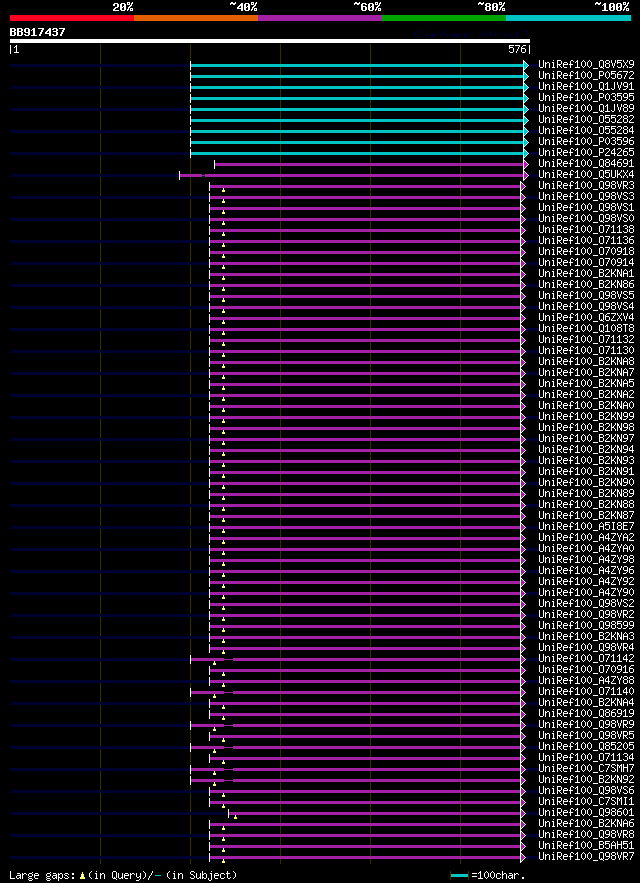Image resolution: width=640 pixels, height=883 pixels.
Task: Select the UniRef100_A4ZY92 label
Action: (x=586, y=582)
